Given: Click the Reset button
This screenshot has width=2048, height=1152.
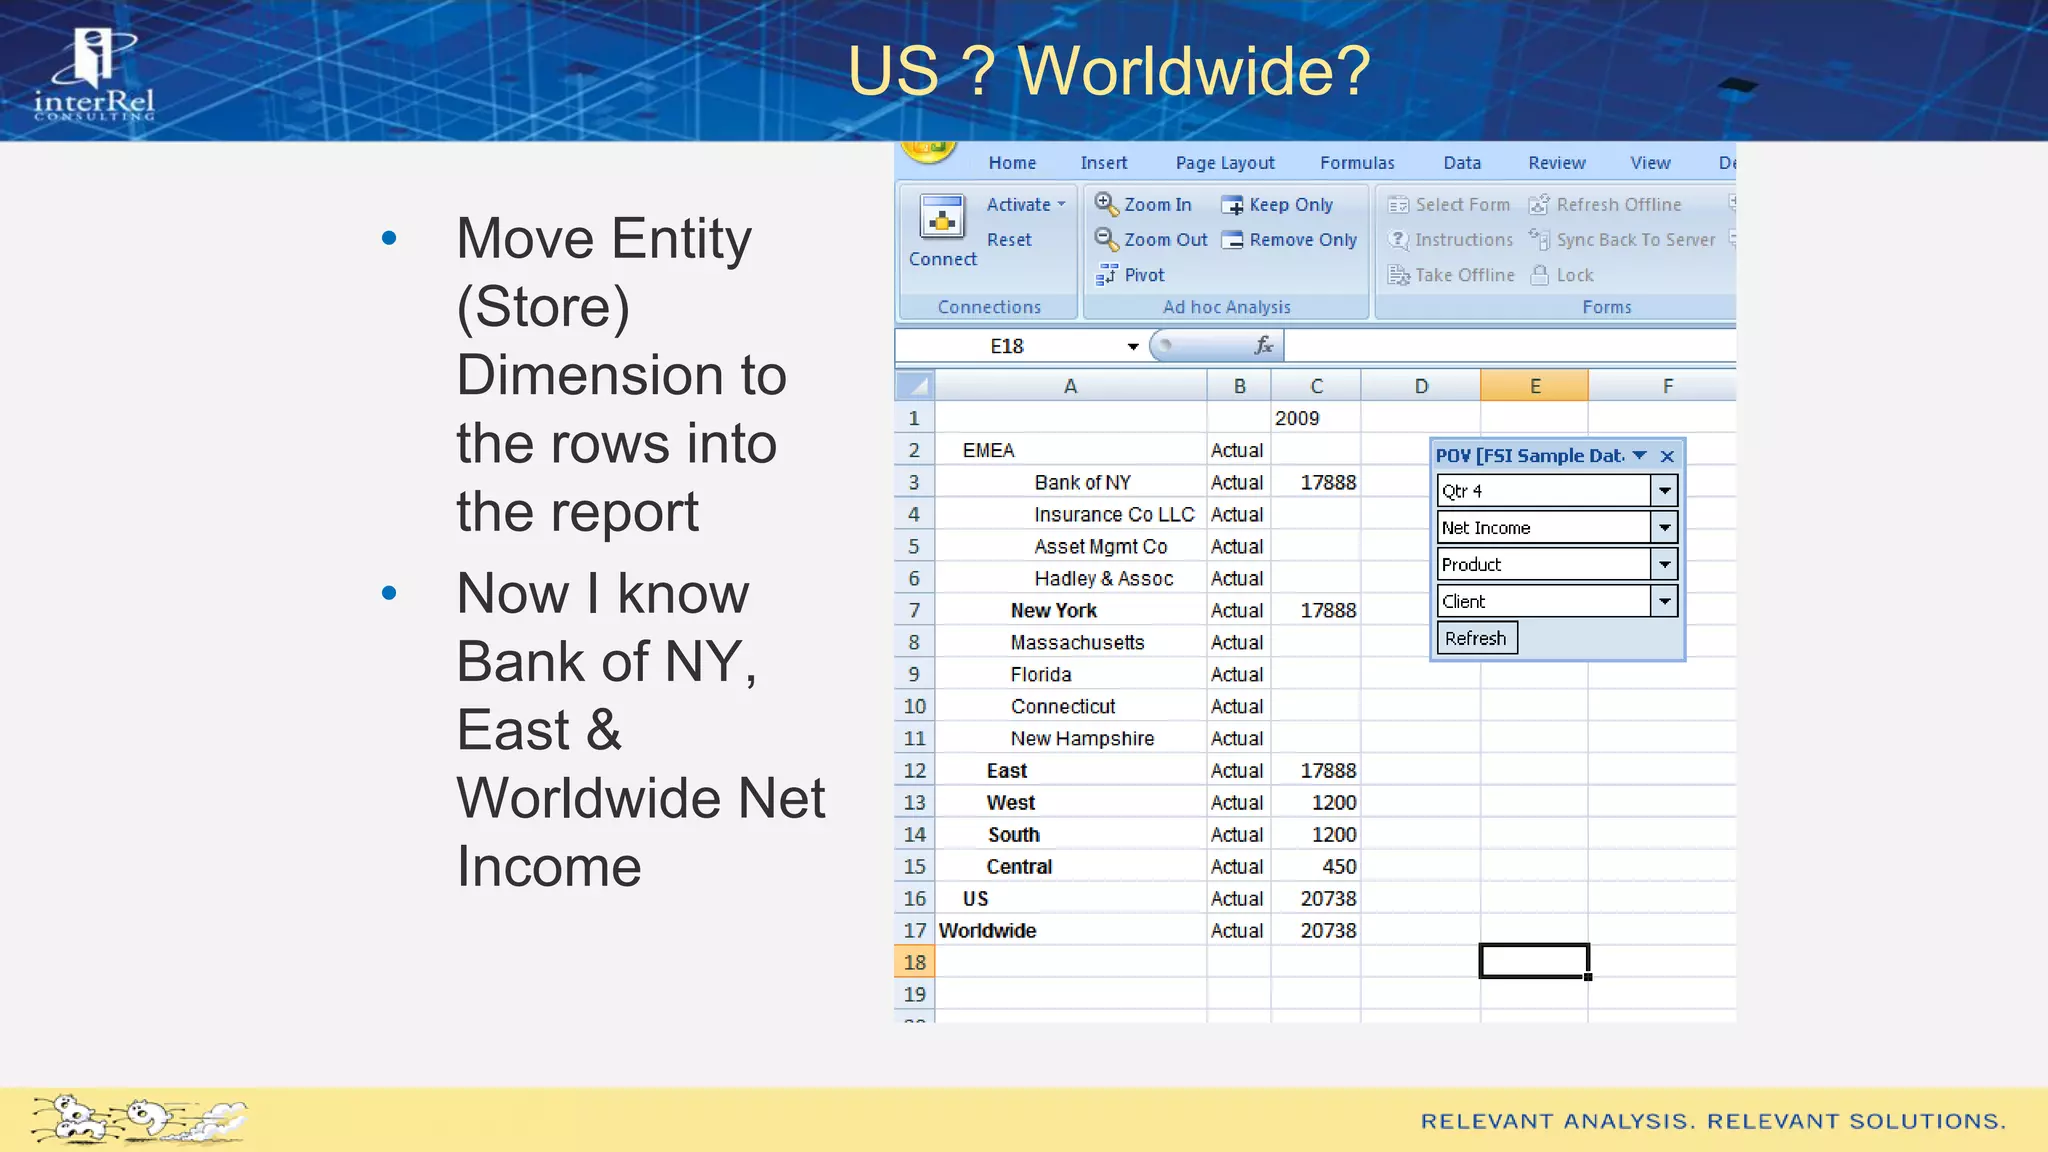Looking at the screenshot, I should pyautogui.click(x=1009, y=240).
